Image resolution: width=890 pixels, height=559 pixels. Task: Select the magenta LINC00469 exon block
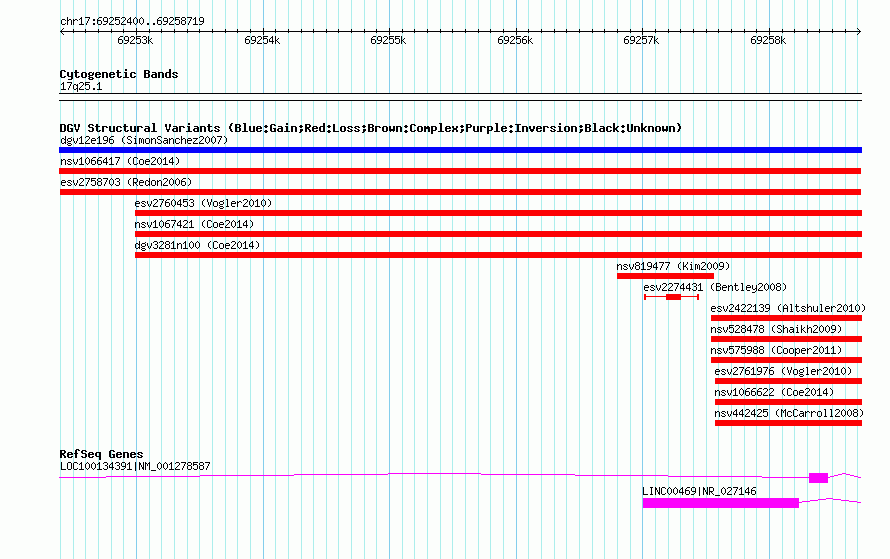pyautogui.click(x=721, y=503)
